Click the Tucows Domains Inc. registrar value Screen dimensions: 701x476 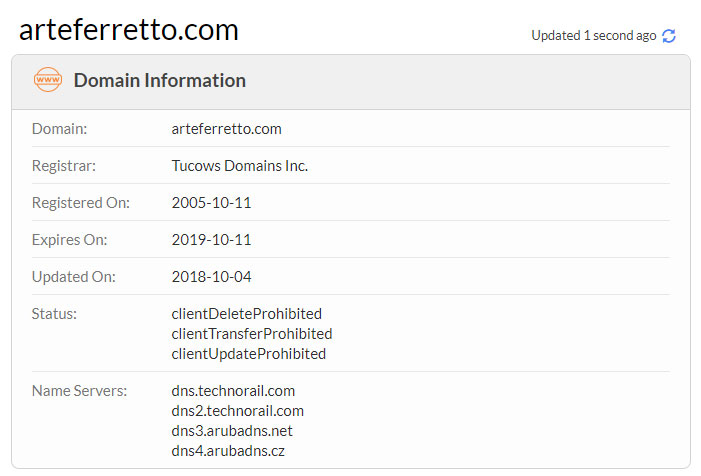(x=240, y=166)
